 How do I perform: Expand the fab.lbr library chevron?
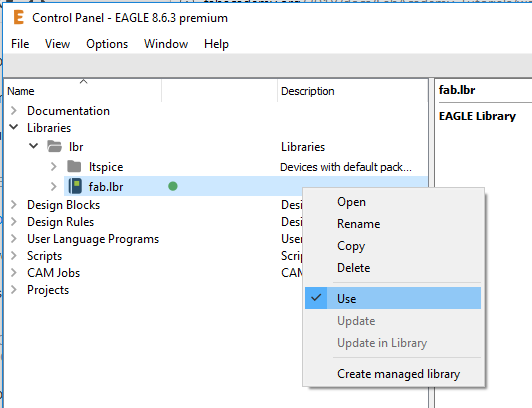(x=54, y=186)
